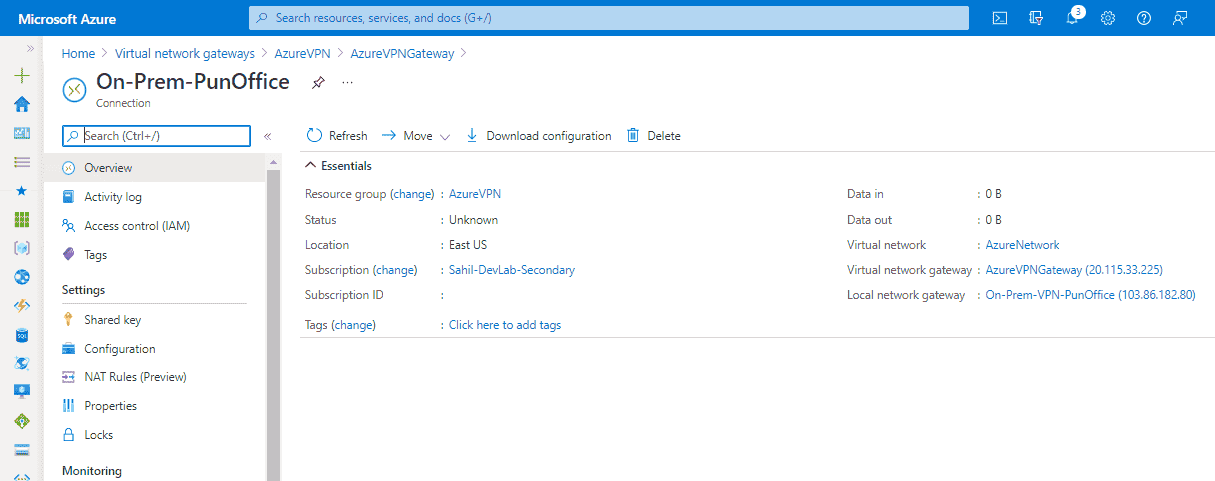Viewport: 1215px width, 481px height.
Task: Click change link next to Resource group
Action: [x=412, y=194]
